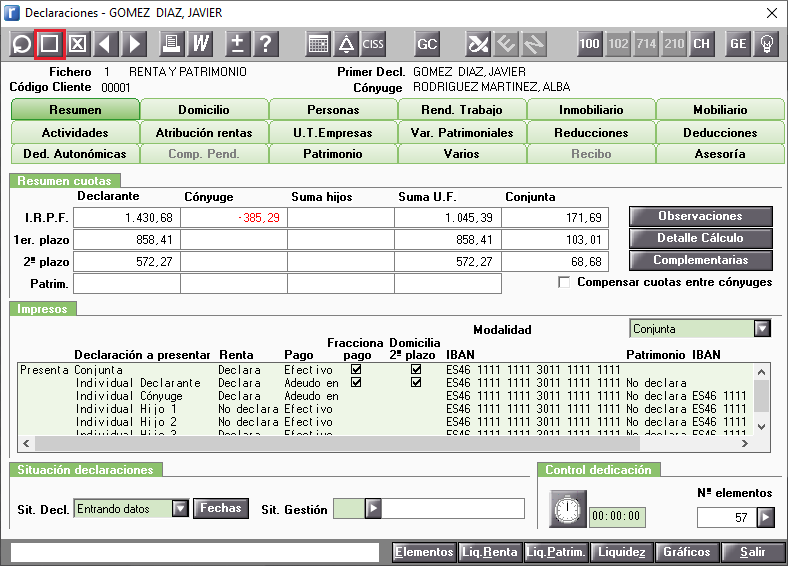Click the triangle warning-style toolbar icon

tap(346, 44)
